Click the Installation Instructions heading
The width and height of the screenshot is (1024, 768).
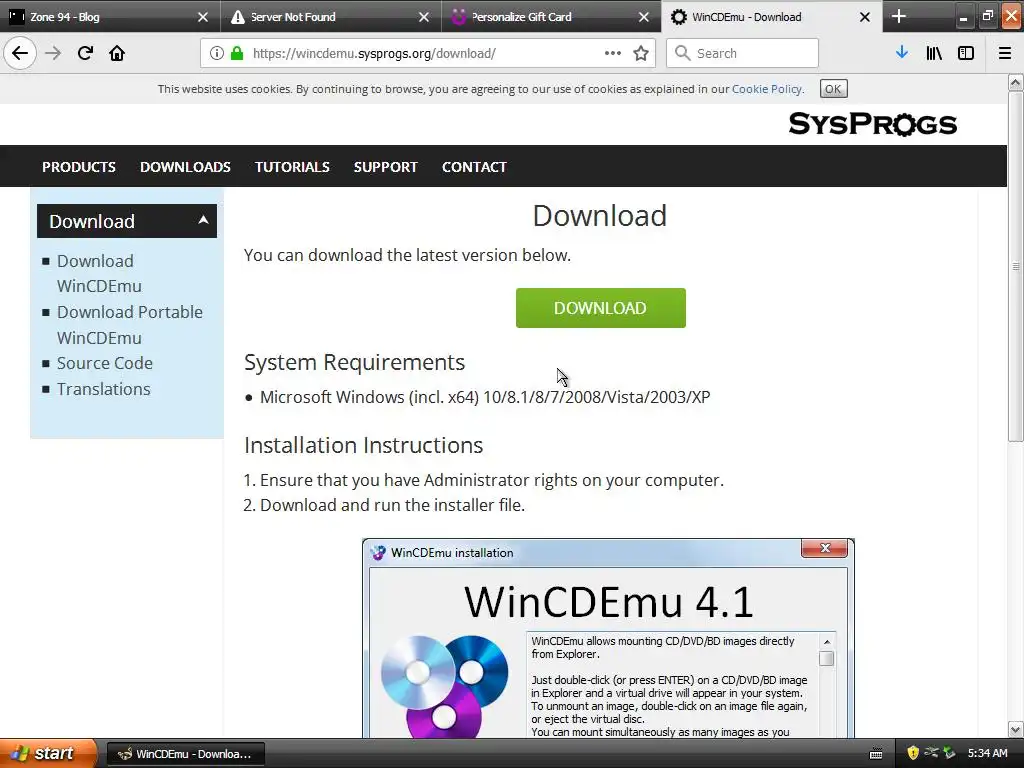[364, 445]
